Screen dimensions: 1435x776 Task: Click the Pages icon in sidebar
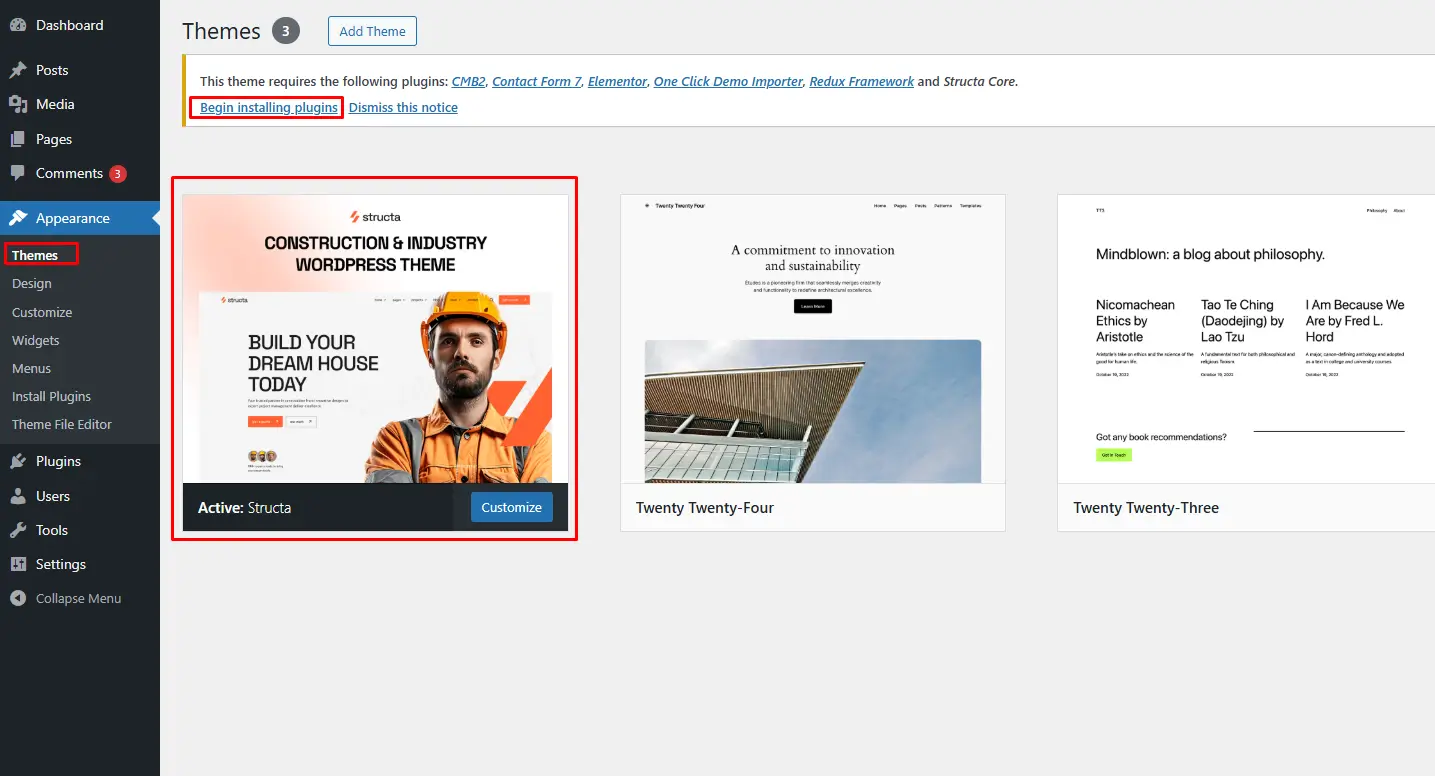tap(18, 139)
